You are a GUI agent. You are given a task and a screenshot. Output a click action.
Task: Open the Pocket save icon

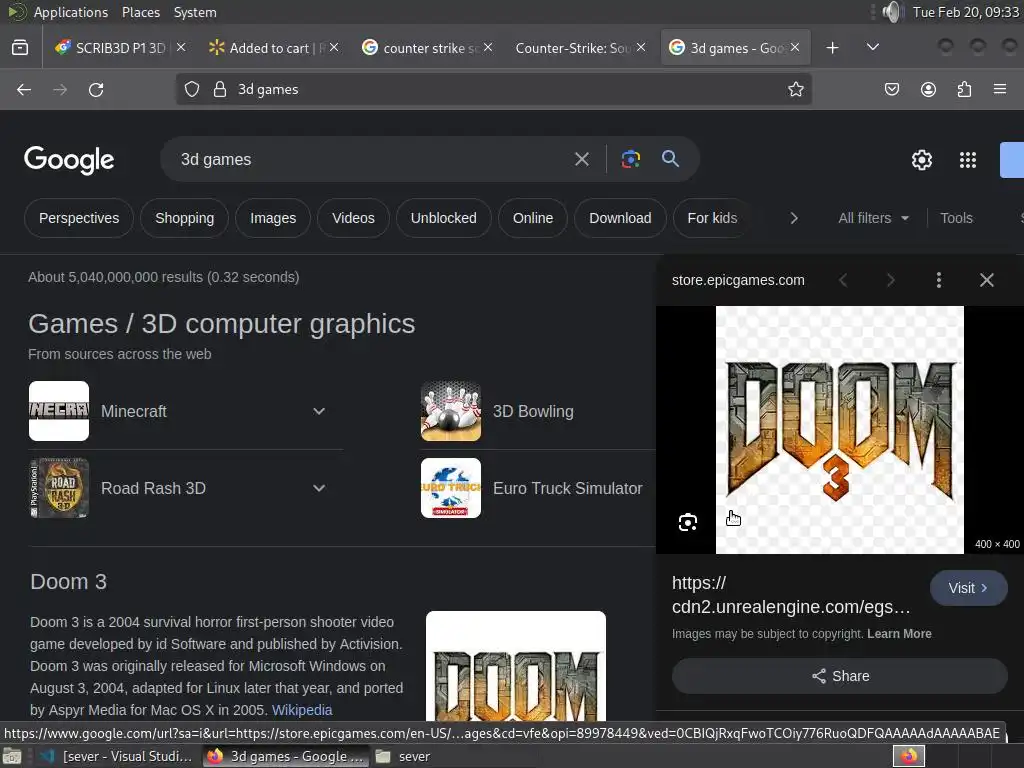tap(891, 89)
